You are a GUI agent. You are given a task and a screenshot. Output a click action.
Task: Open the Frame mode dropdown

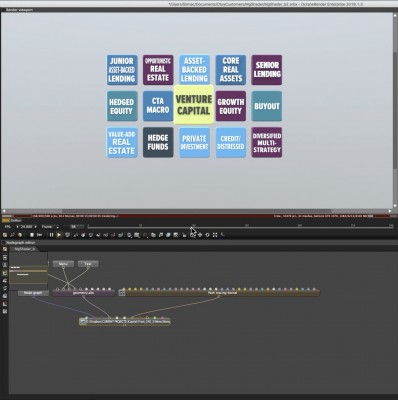pos(50,227)
